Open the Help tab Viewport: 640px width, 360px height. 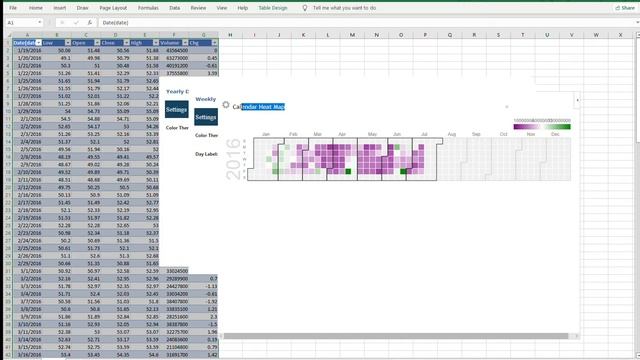[242, 8]
